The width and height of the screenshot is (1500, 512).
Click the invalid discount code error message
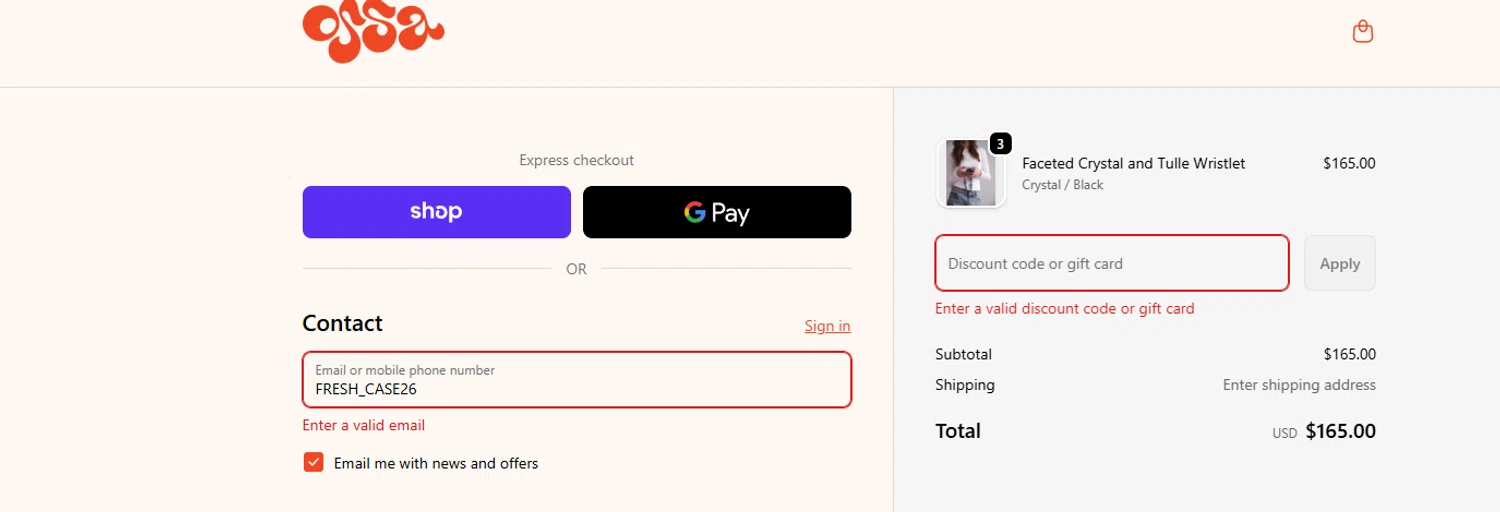(x=1064, y=308)
